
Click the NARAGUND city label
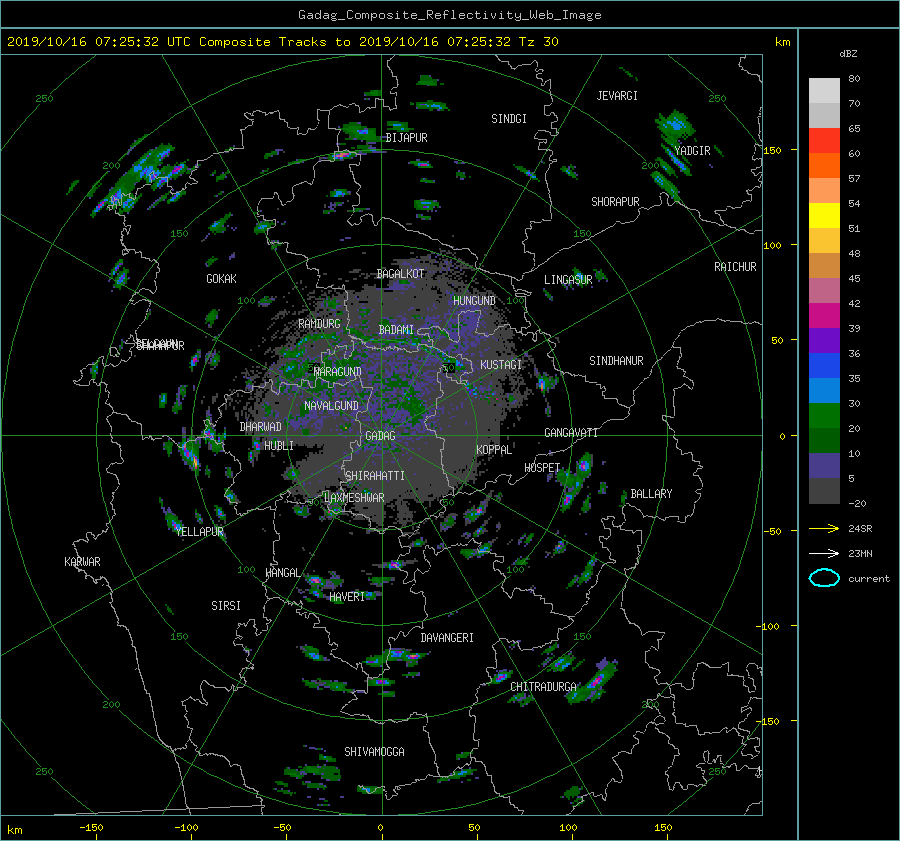pyautogui.click(x=338, y=372)
